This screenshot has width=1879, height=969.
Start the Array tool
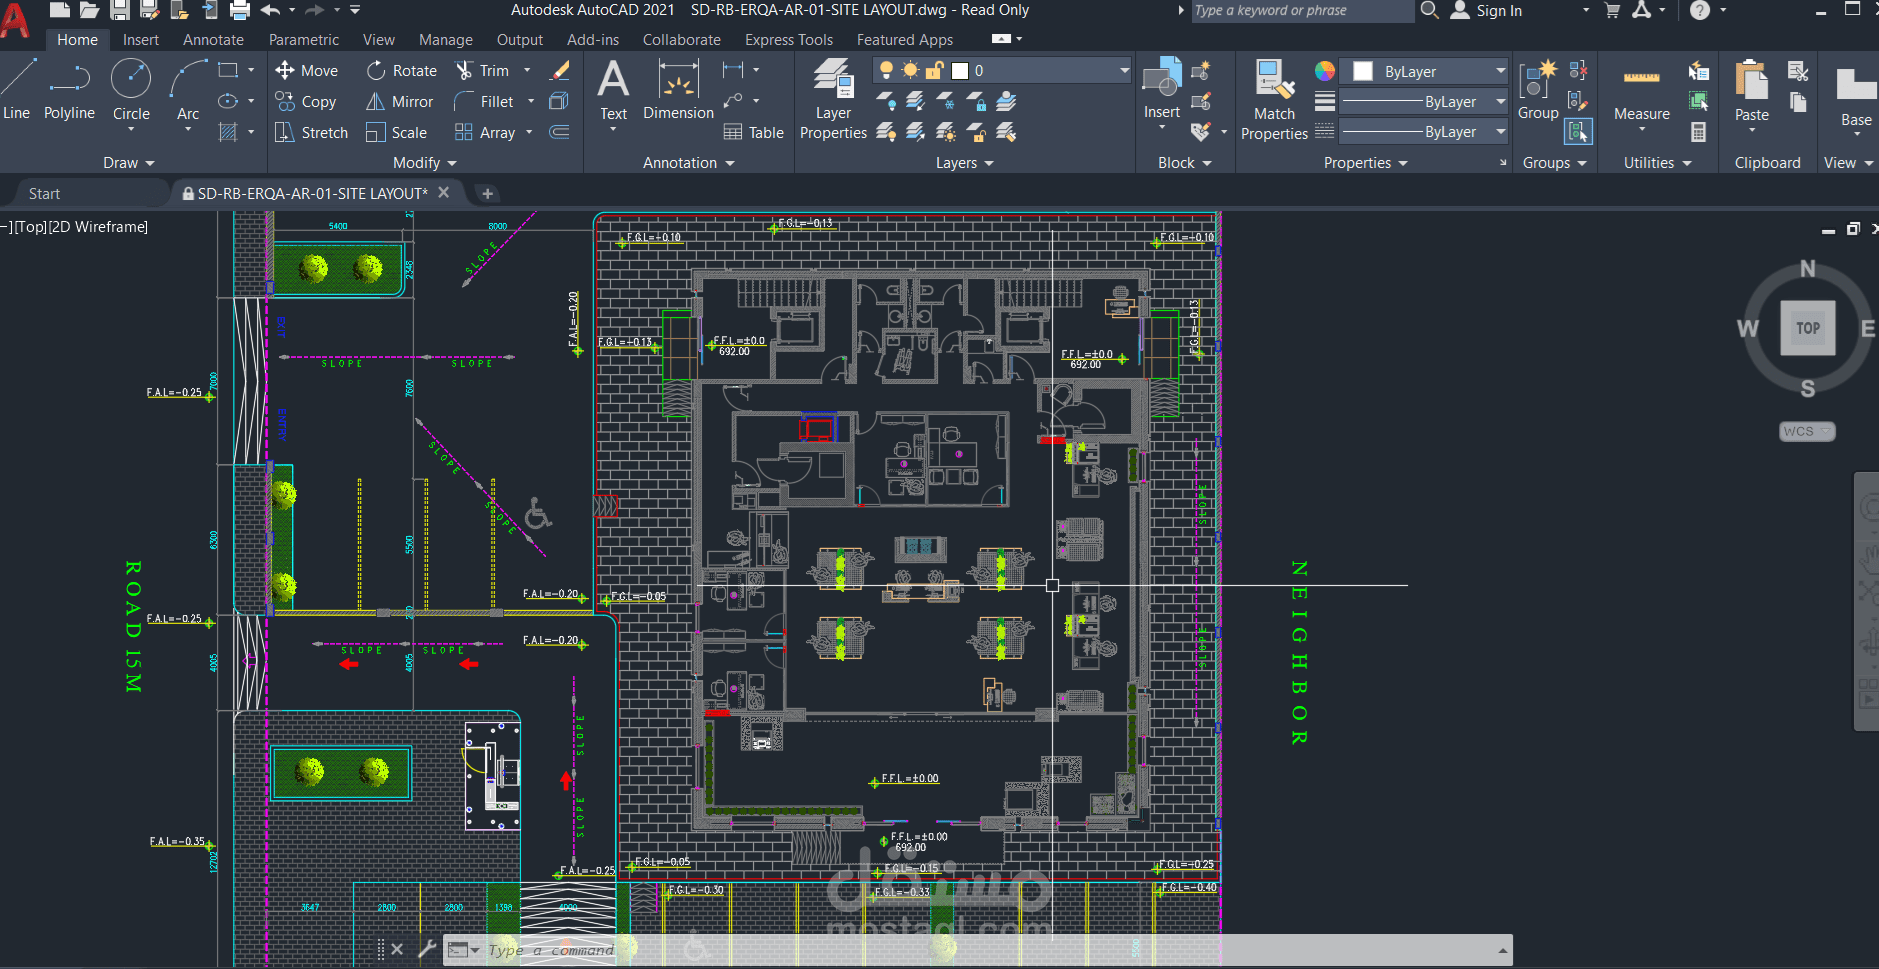pos(485,132)
